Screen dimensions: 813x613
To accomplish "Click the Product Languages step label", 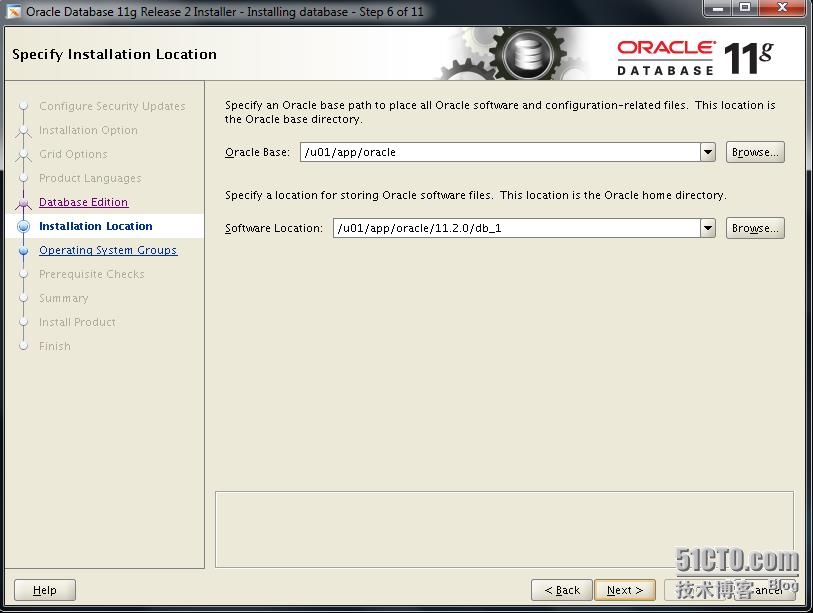I will [x=90, y=178].
